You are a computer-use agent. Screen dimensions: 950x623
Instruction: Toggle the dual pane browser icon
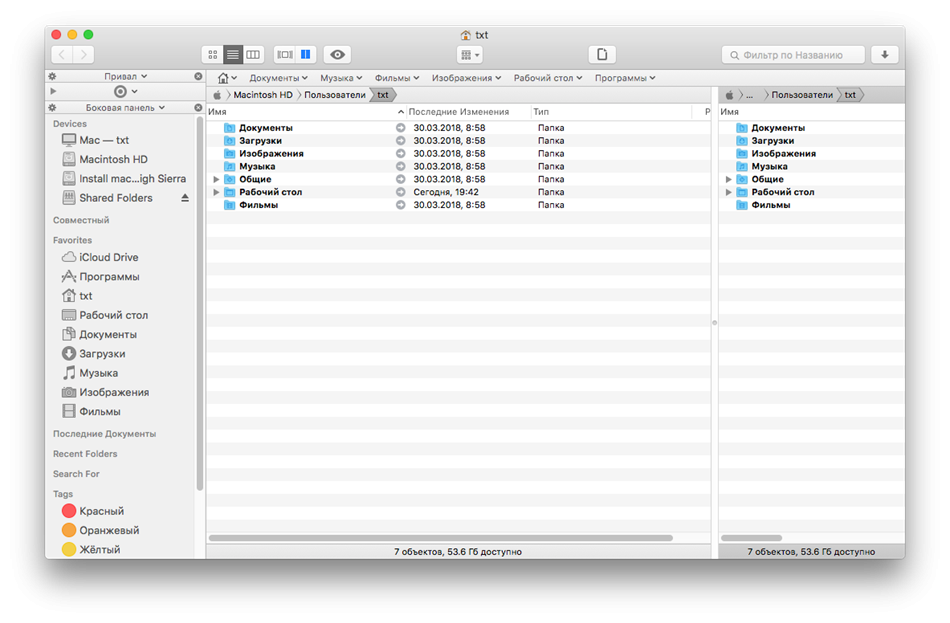[x=305, y=55]
